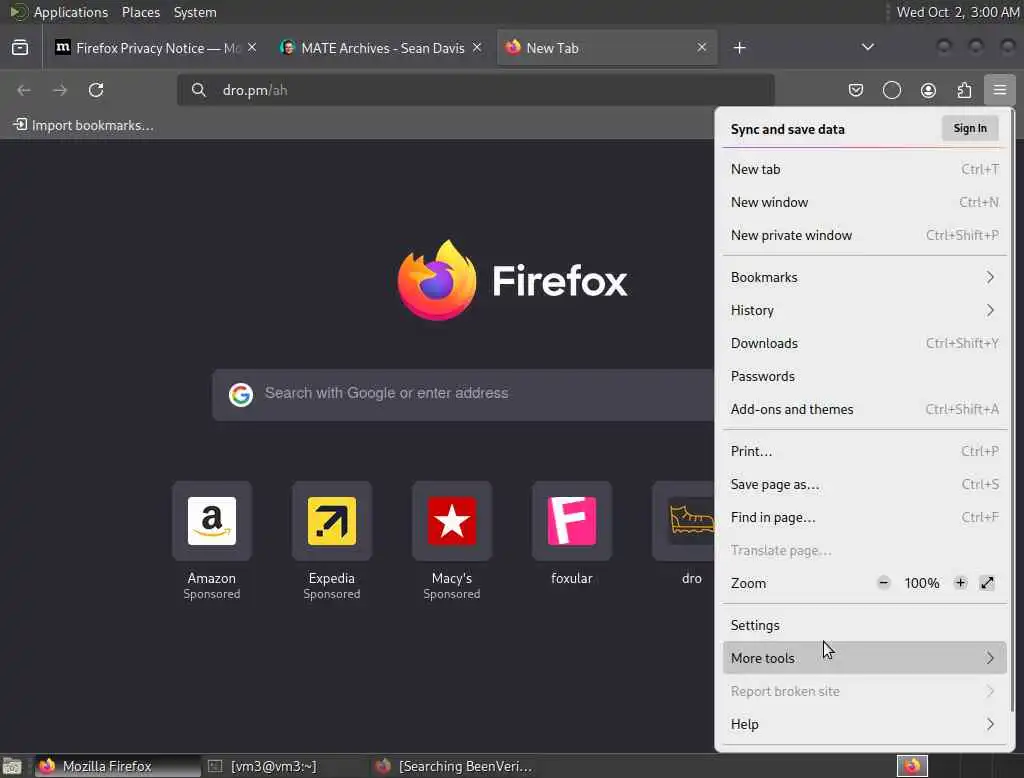
Task: Click the Firefox workspace icon in bottom-right panel
Action: pos(912,766)
